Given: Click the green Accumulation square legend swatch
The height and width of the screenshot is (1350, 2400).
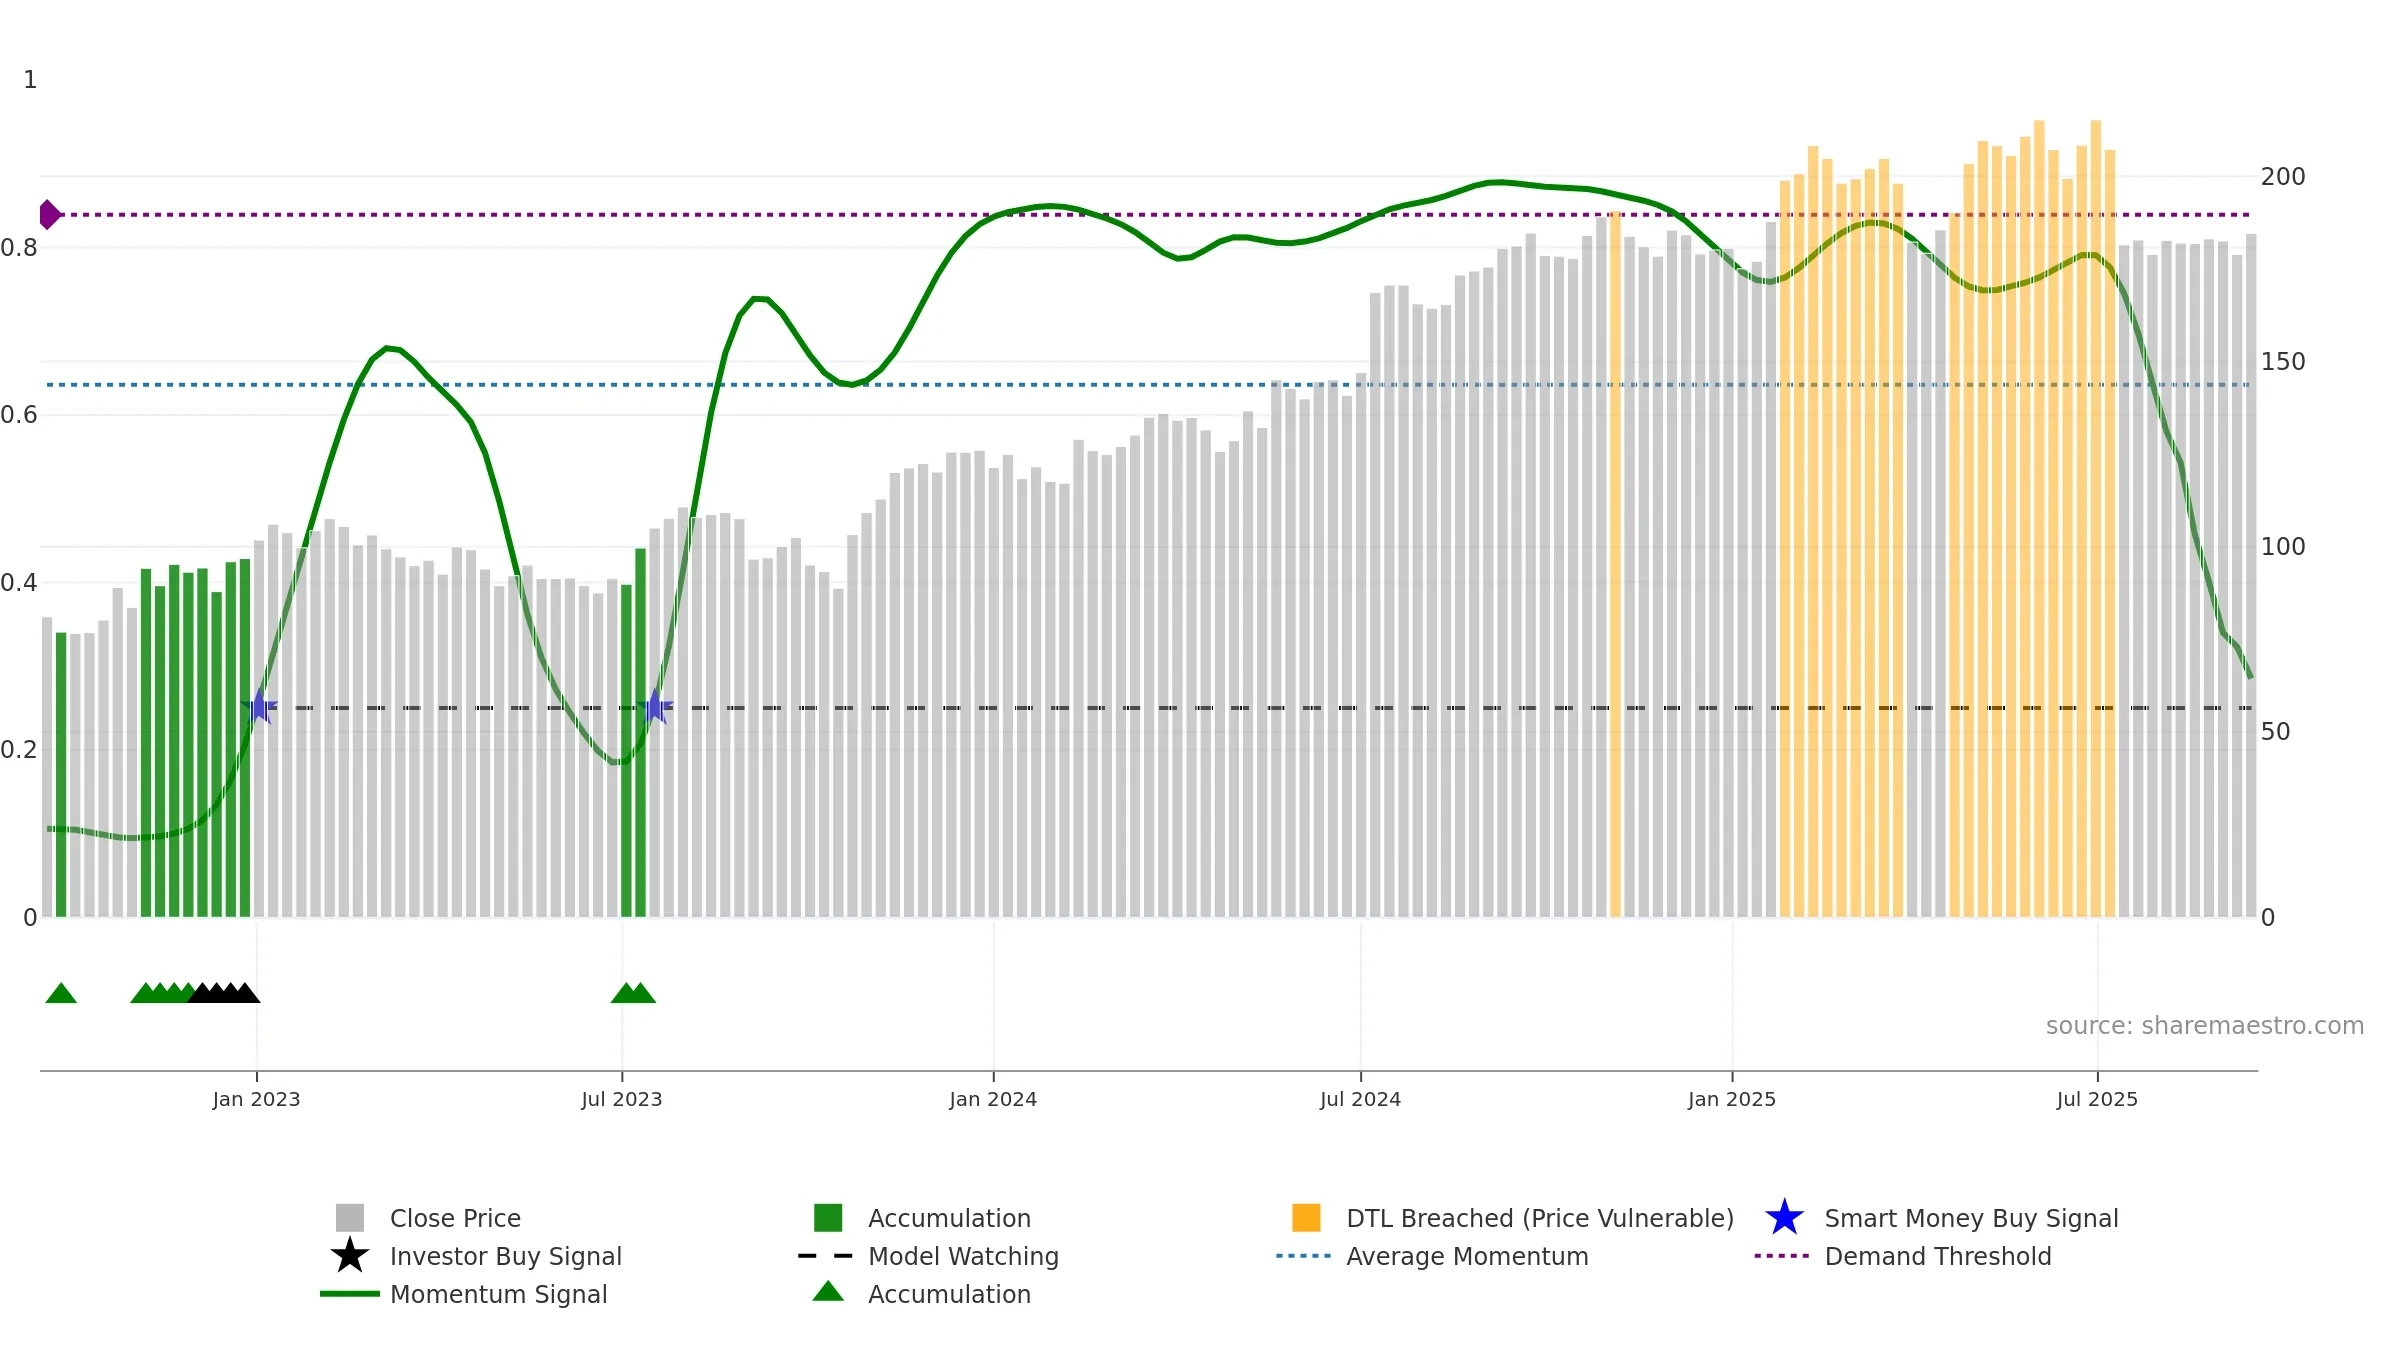Looking at the screenshot, I should point(828,1218).
